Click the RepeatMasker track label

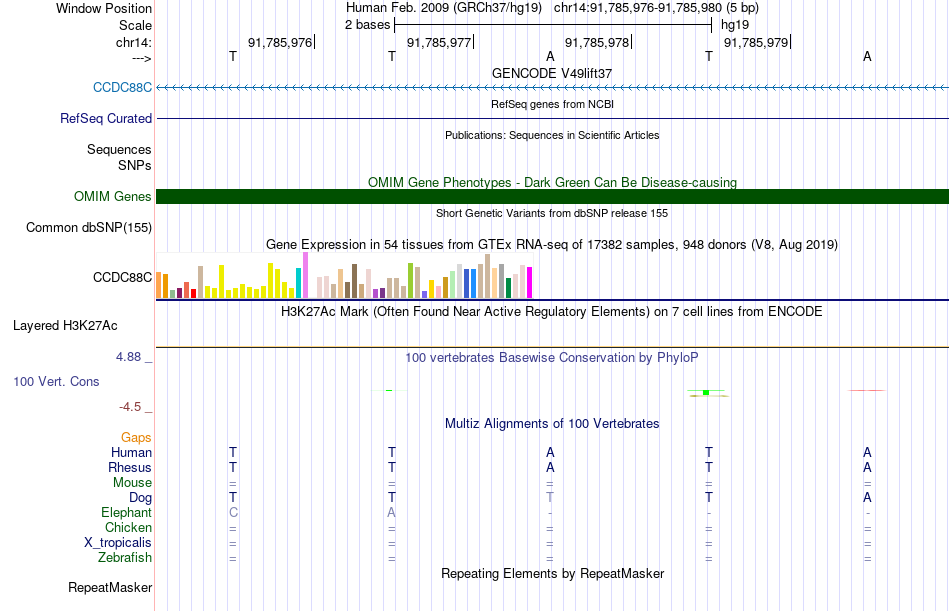pyautogui.click(x=110, y=587)
